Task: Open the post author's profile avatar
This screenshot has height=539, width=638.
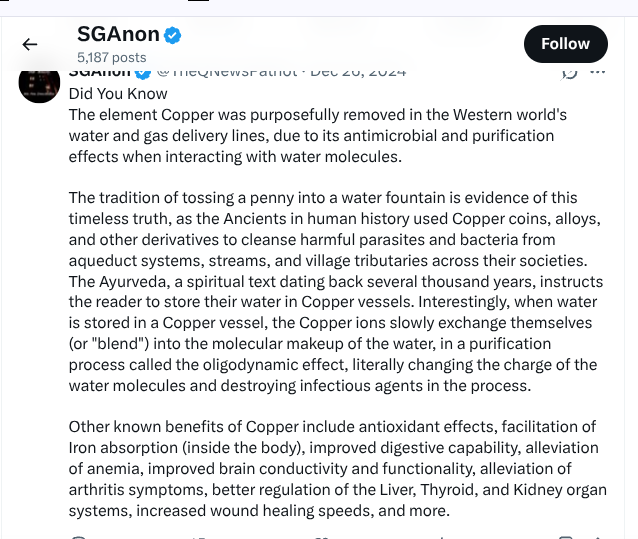Action: 39,82
